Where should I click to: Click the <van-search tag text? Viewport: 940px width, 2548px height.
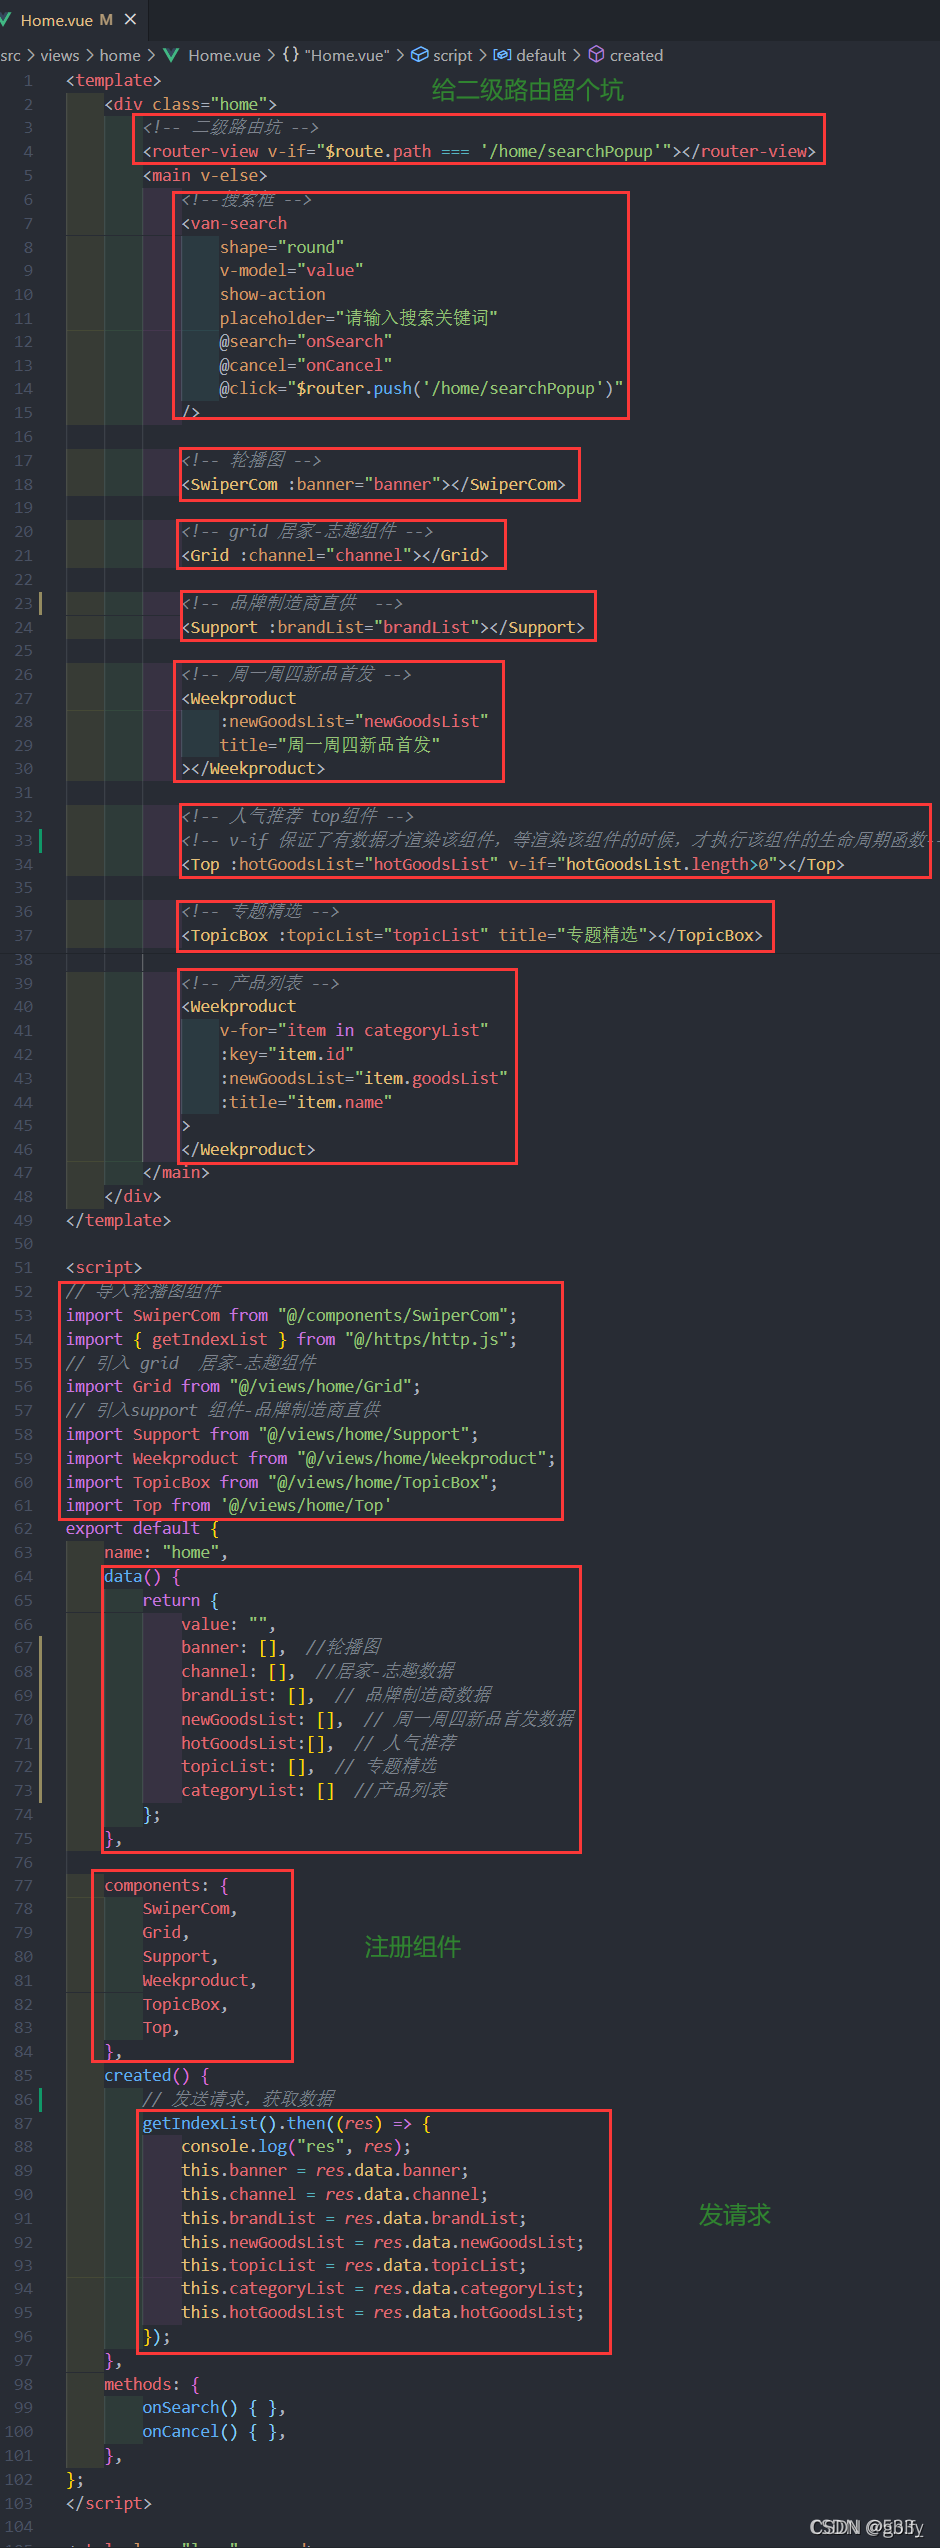(x=234, y=223)
